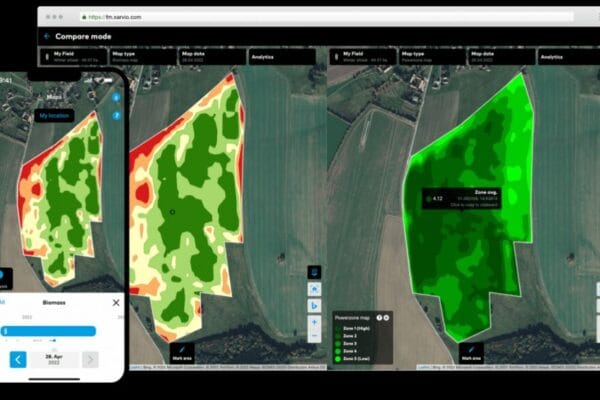This screenshot has height=400, width=600.
Task: Click the Bing map layer icon
Action: tap(315, 306)
